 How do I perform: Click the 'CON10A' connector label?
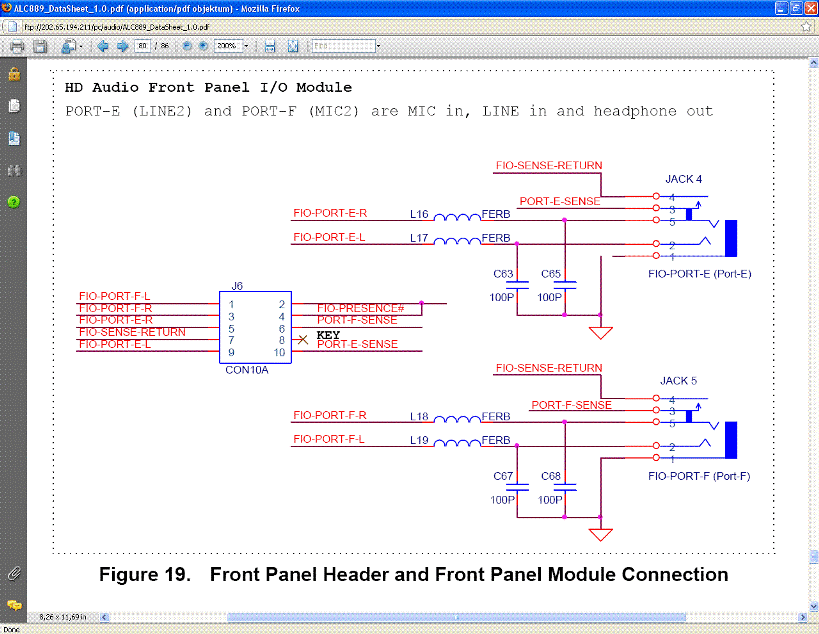[247, 370]
